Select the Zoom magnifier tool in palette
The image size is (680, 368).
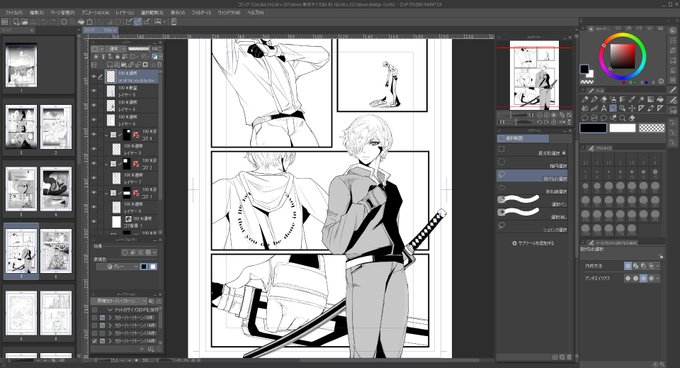622,117
